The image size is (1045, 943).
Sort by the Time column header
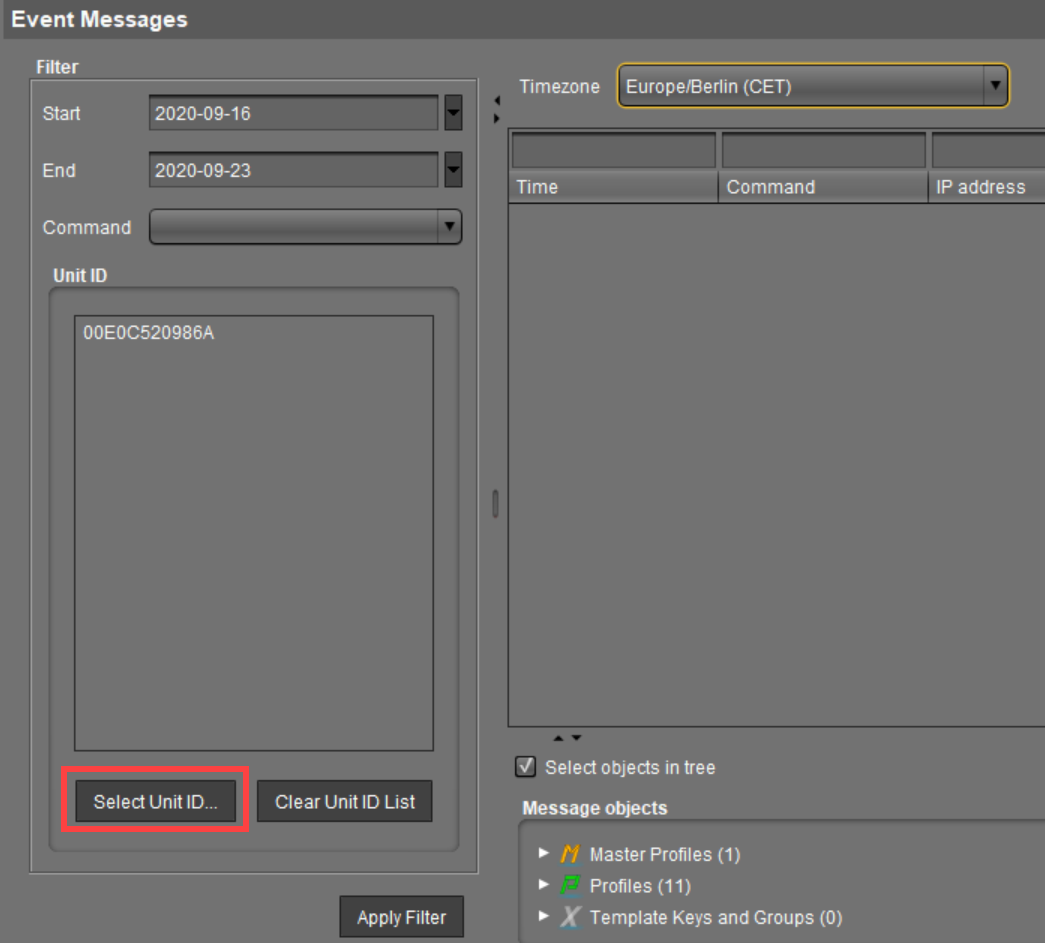click(612, 187)
